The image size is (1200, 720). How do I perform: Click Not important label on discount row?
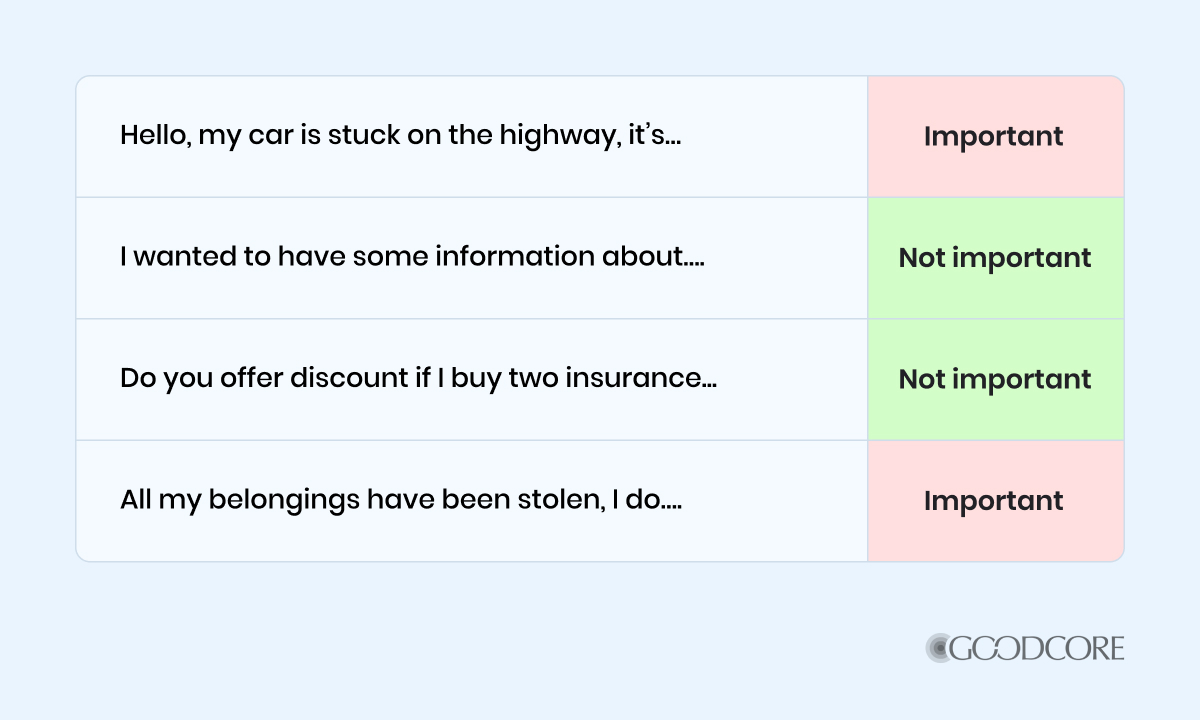[x=995, y=380]
